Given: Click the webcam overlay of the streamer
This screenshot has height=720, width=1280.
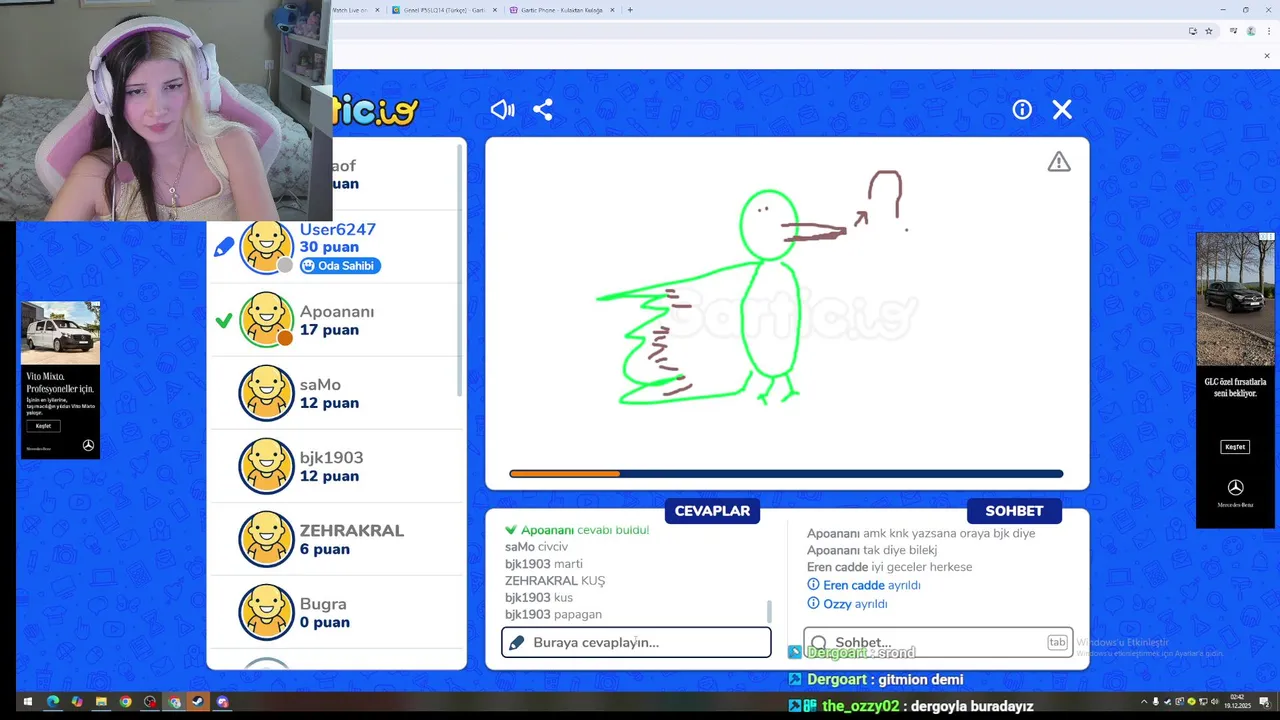Looking at the screenshot, I should tap(166, 110).
